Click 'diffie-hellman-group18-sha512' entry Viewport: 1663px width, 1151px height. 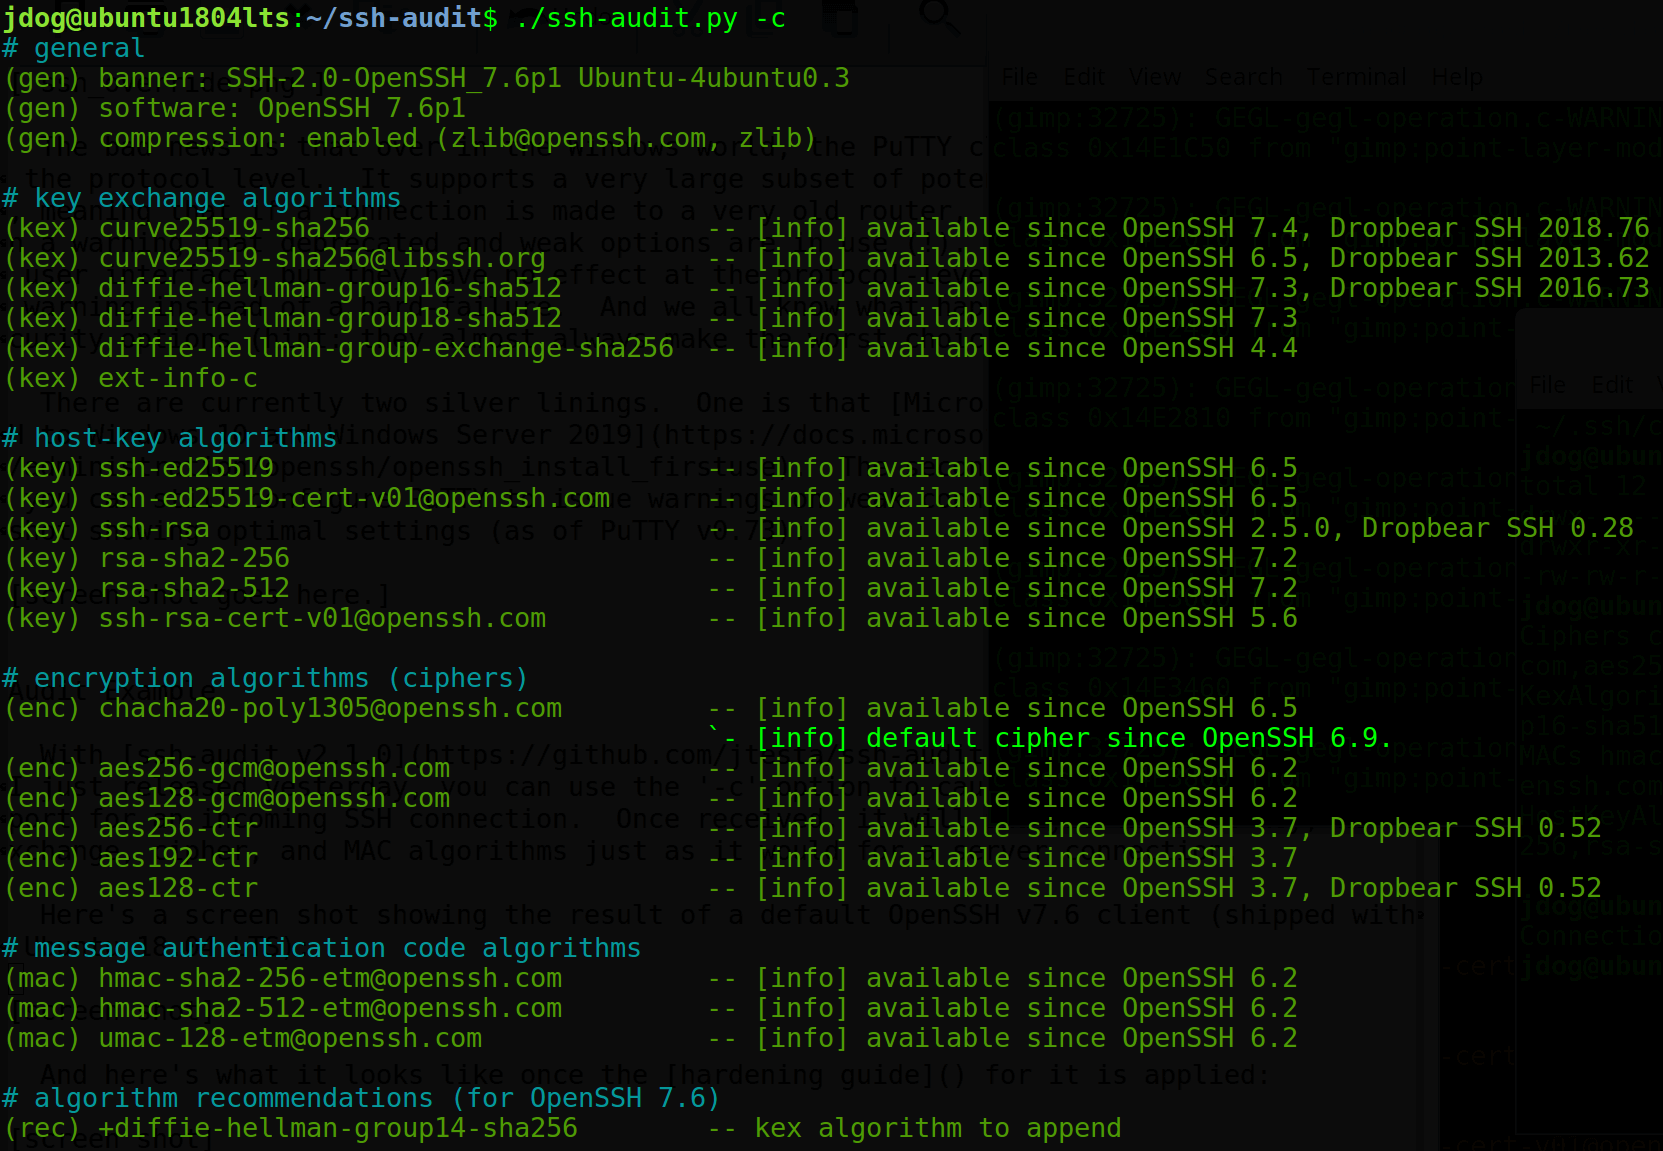pos(330,318)
